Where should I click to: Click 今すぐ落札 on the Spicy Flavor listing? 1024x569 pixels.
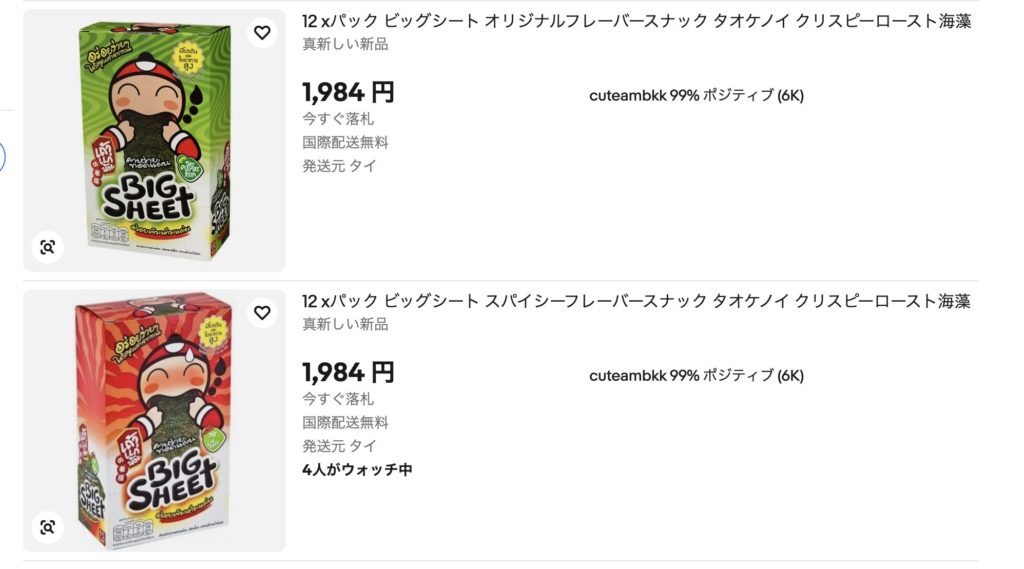[x=339, y=399]
